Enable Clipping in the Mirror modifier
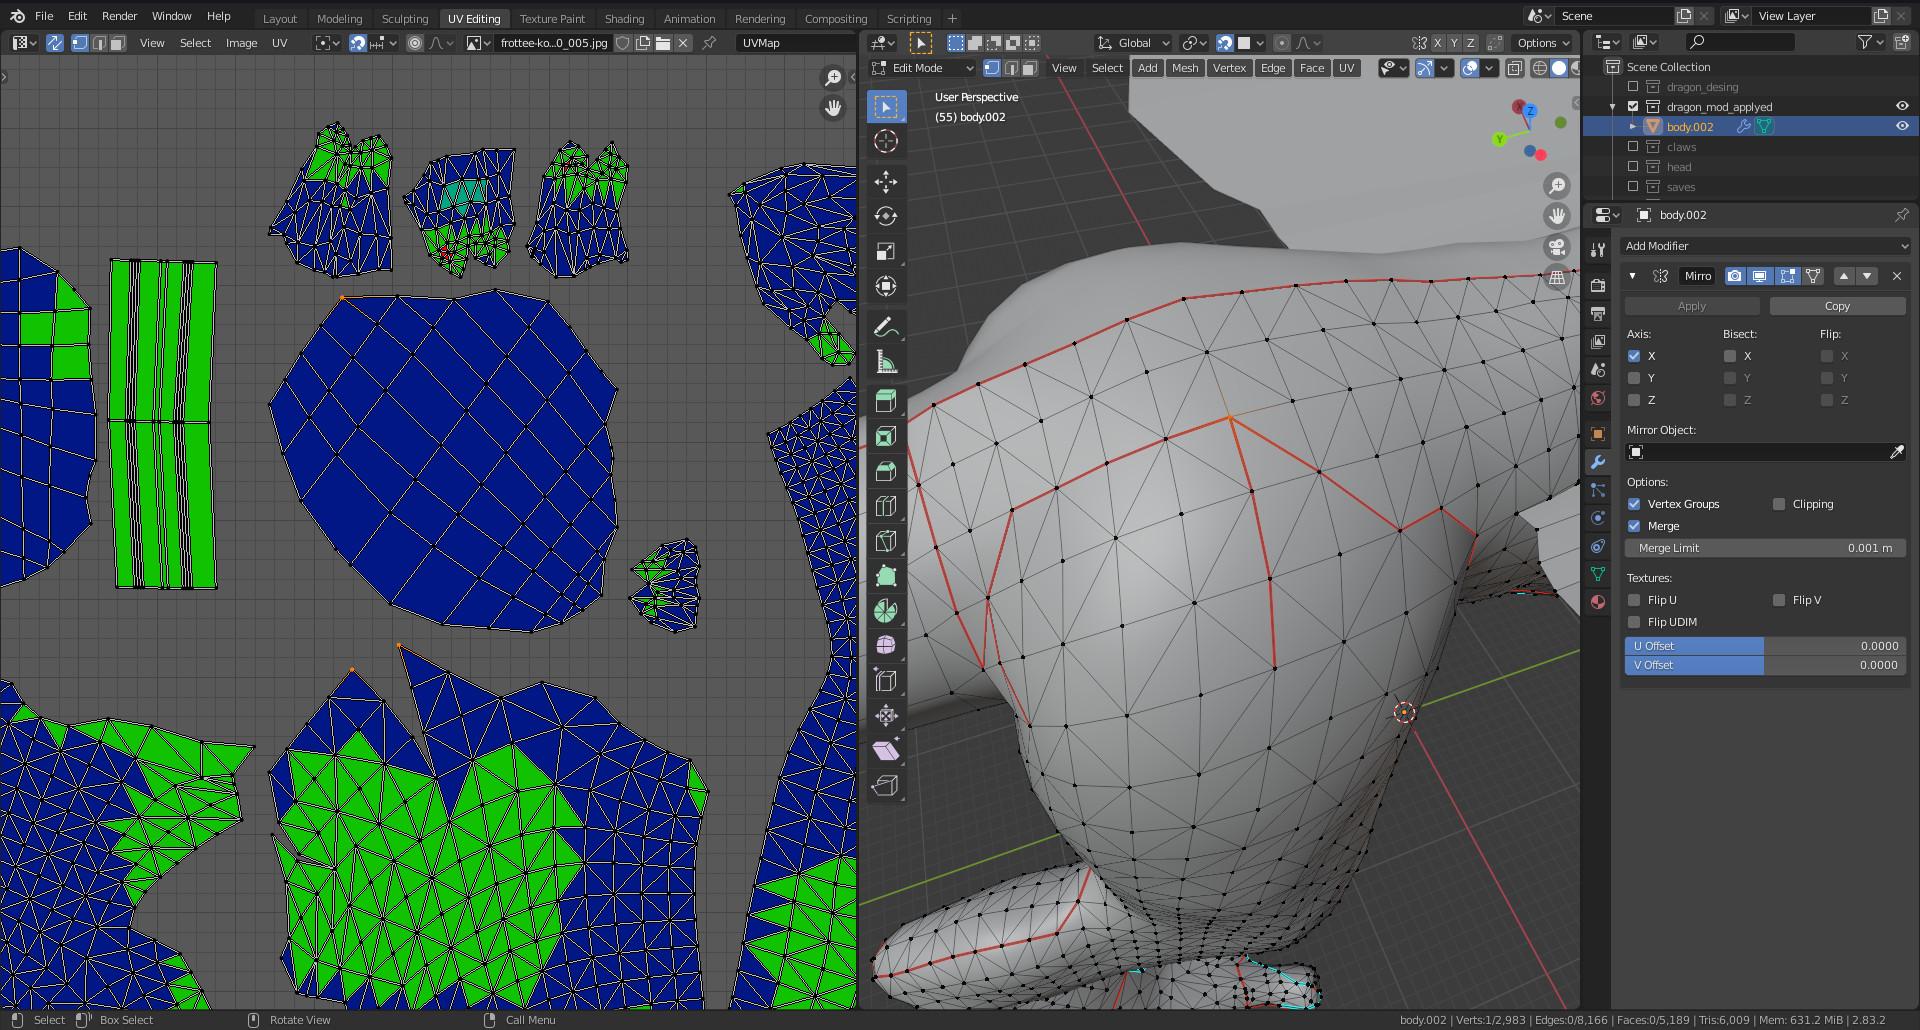The height and width of the screenshot is (1030, 1920). coord(1779,504)
